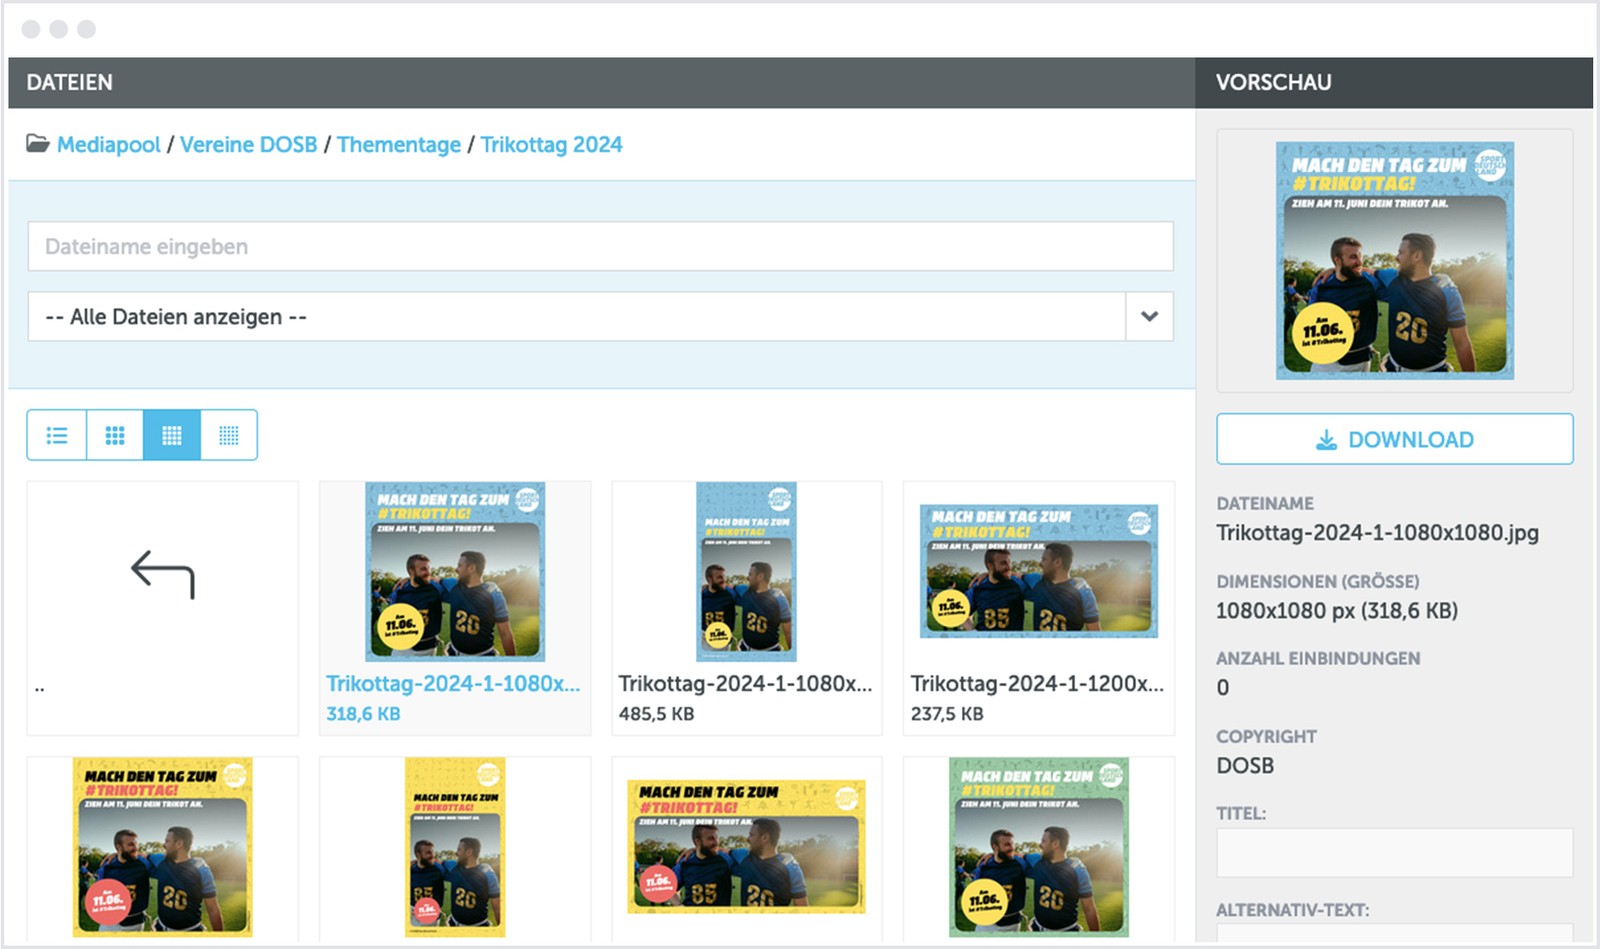The height and width of the screenshot is (949, 1600).
Task: Click the open folder icon in breadcrumb
Action: click(x=38, y=144)
